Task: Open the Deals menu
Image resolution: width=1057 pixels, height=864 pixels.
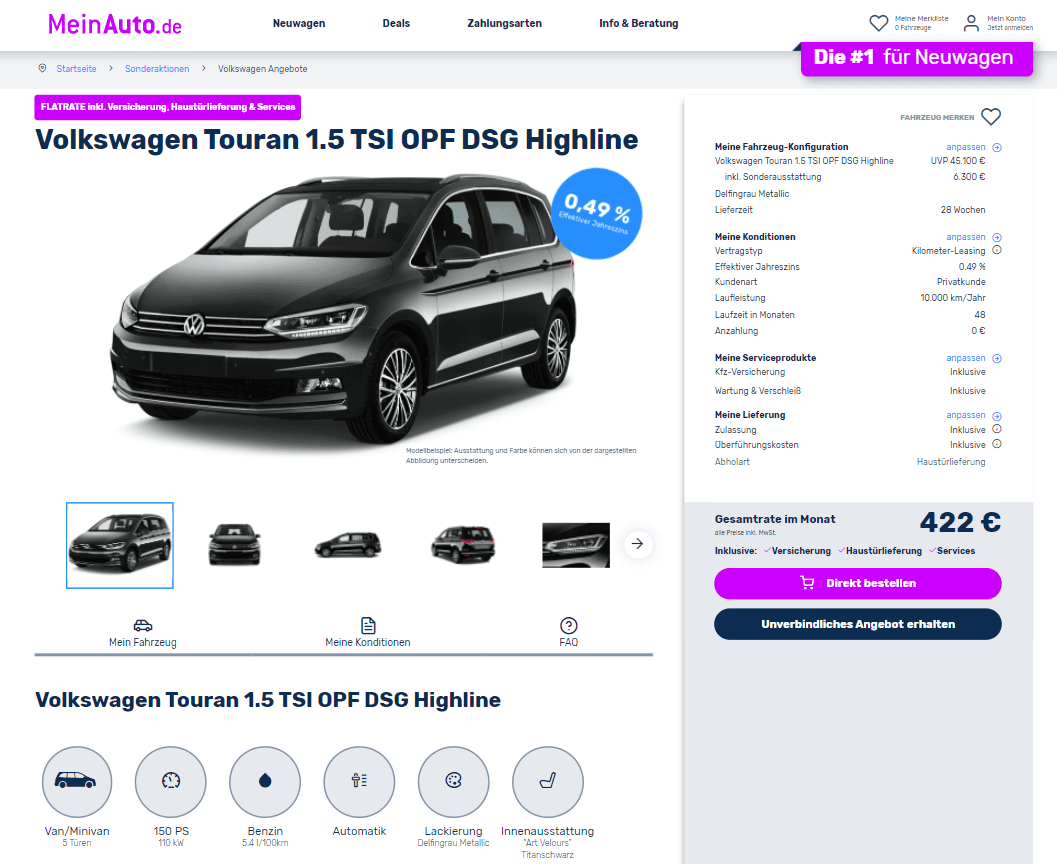Action: (x=396, y=24)
